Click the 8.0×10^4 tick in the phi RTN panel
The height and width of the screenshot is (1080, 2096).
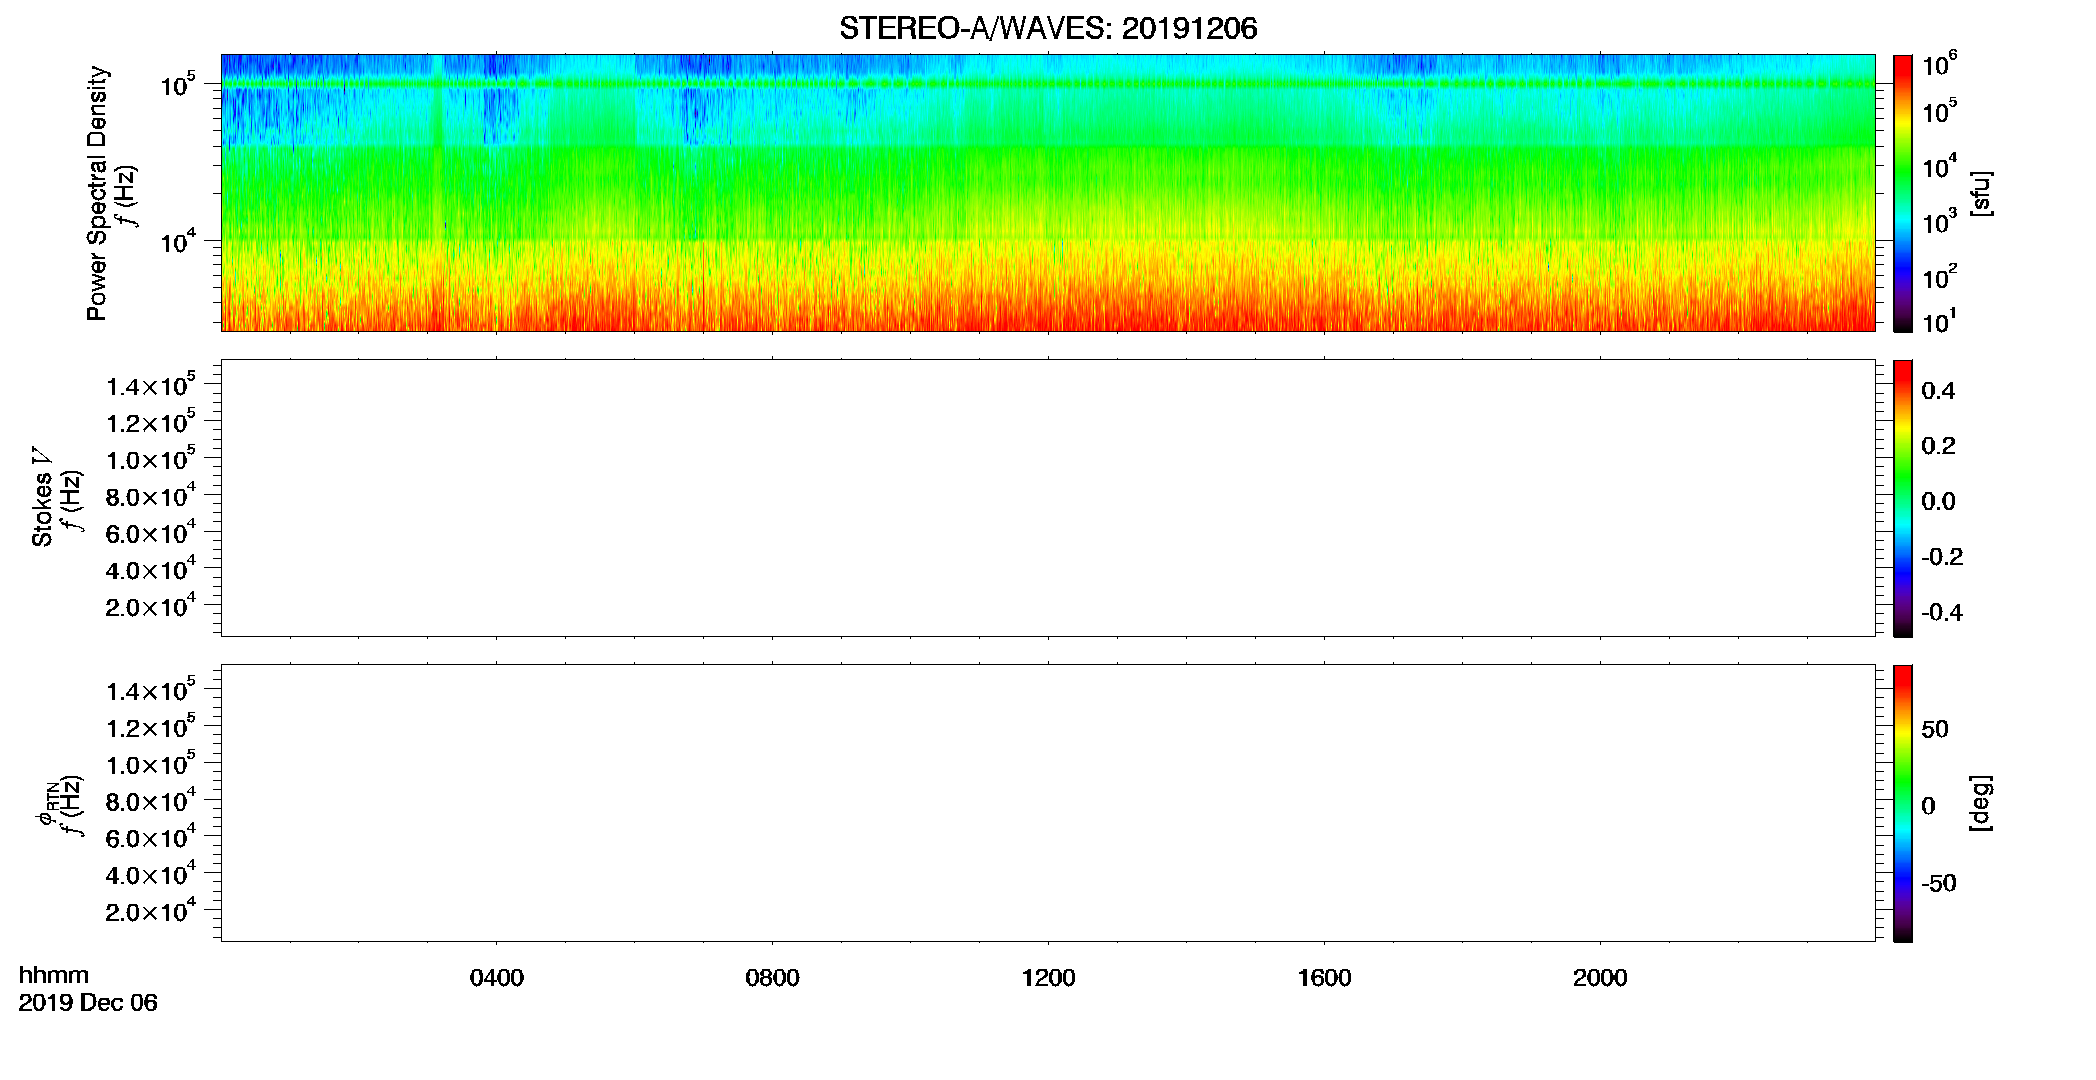click(x=151, y=800)
